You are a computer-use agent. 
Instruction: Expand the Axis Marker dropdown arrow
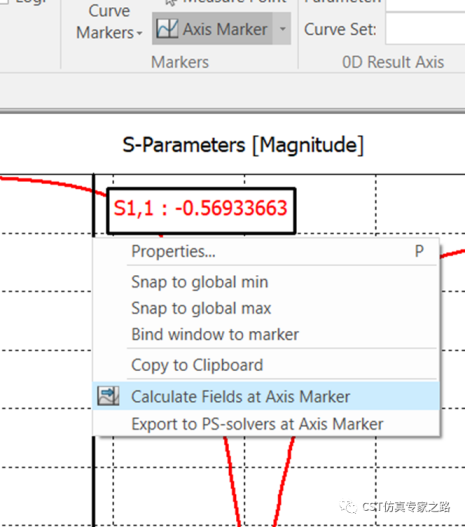[x=283, y=29]
